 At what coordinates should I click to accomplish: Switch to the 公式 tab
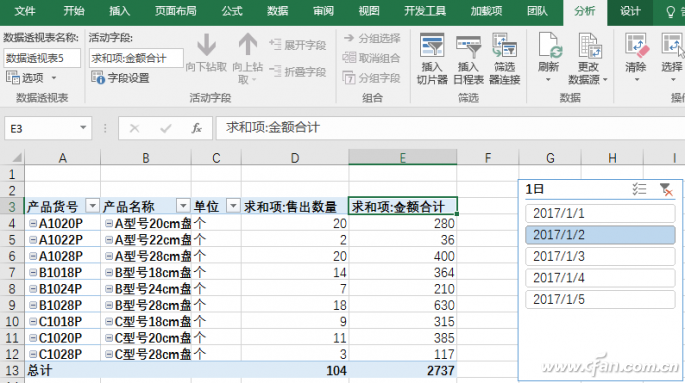(x=232, y=11)
